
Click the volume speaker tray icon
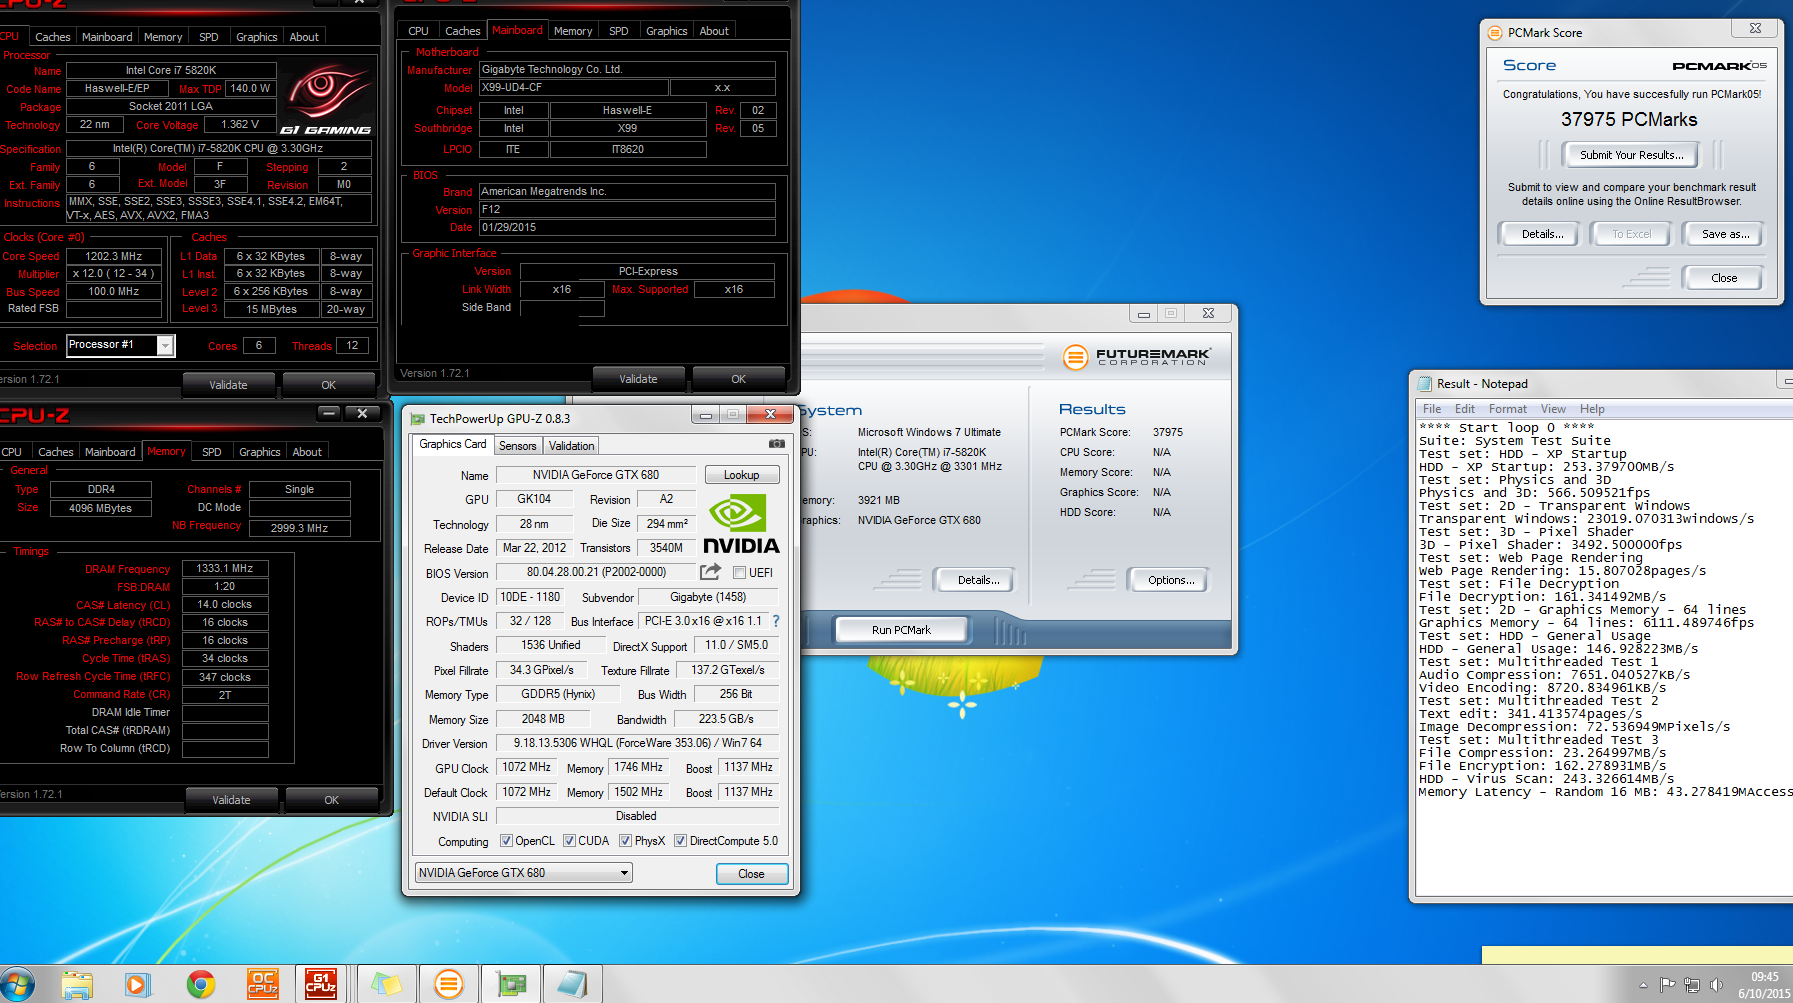pos(1716,985)
